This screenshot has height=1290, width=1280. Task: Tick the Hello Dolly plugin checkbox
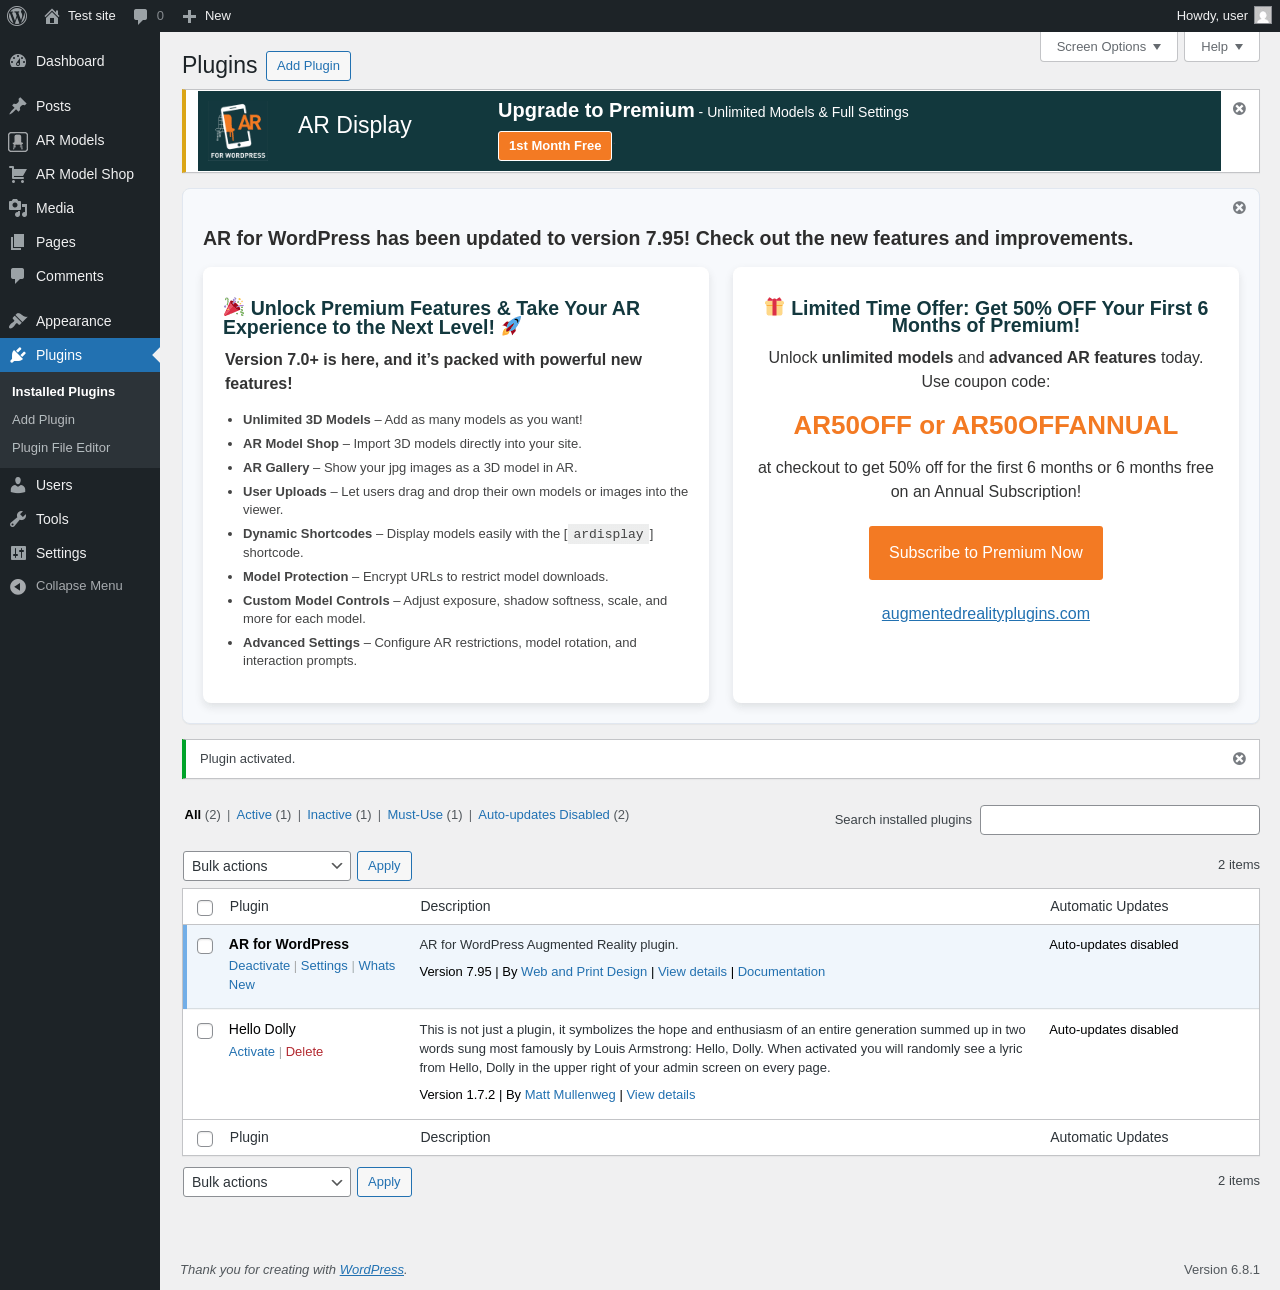pos(205,1031)
